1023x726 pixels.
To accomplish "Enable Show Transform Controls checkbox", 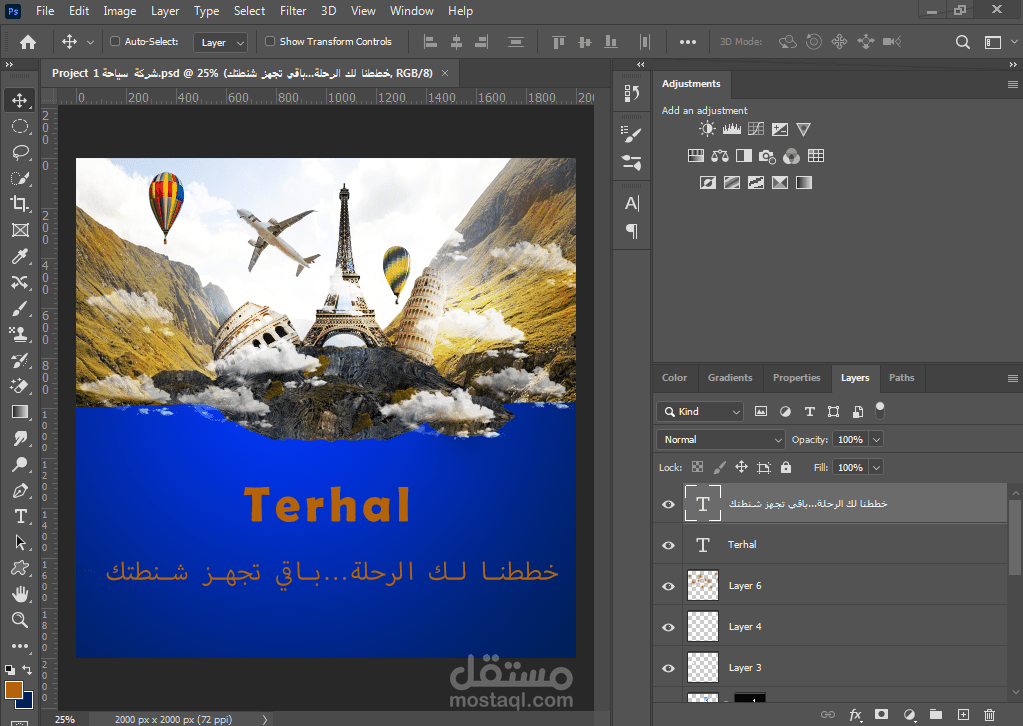I will click(269, 41).
